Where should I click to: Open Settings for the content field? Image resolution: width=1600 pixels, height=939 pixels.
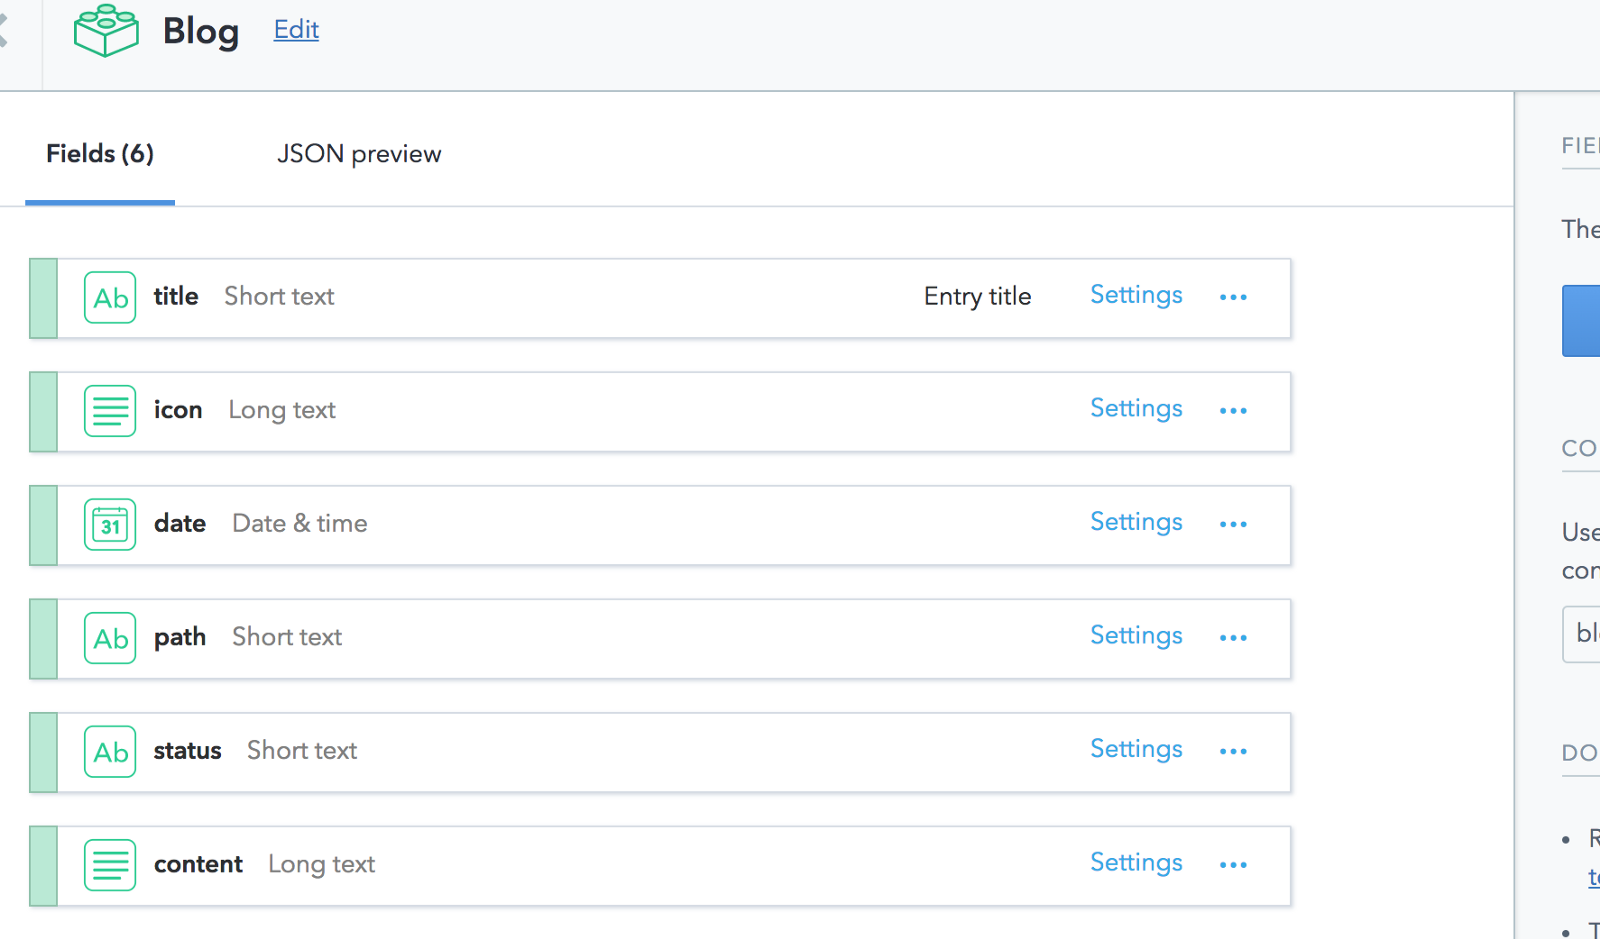coord(1136,863)
